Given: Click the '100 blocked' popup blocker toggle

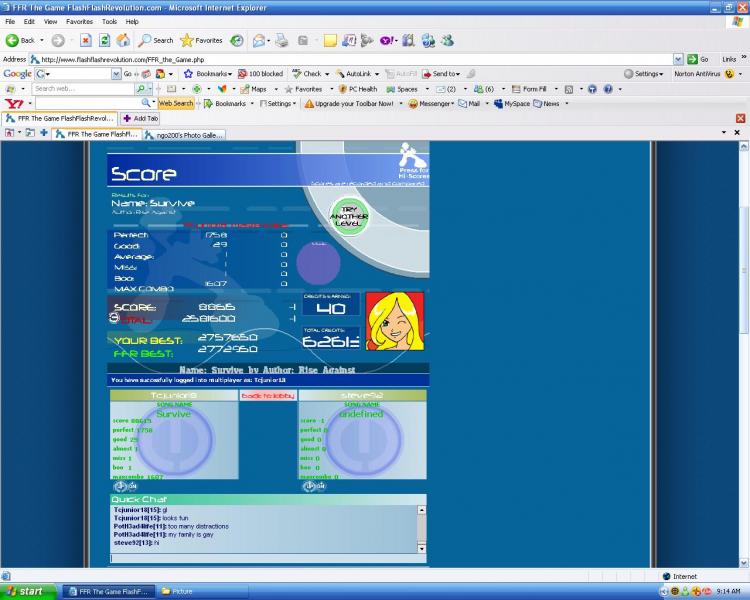Looking at the screenshot, I should click(260, 74).
